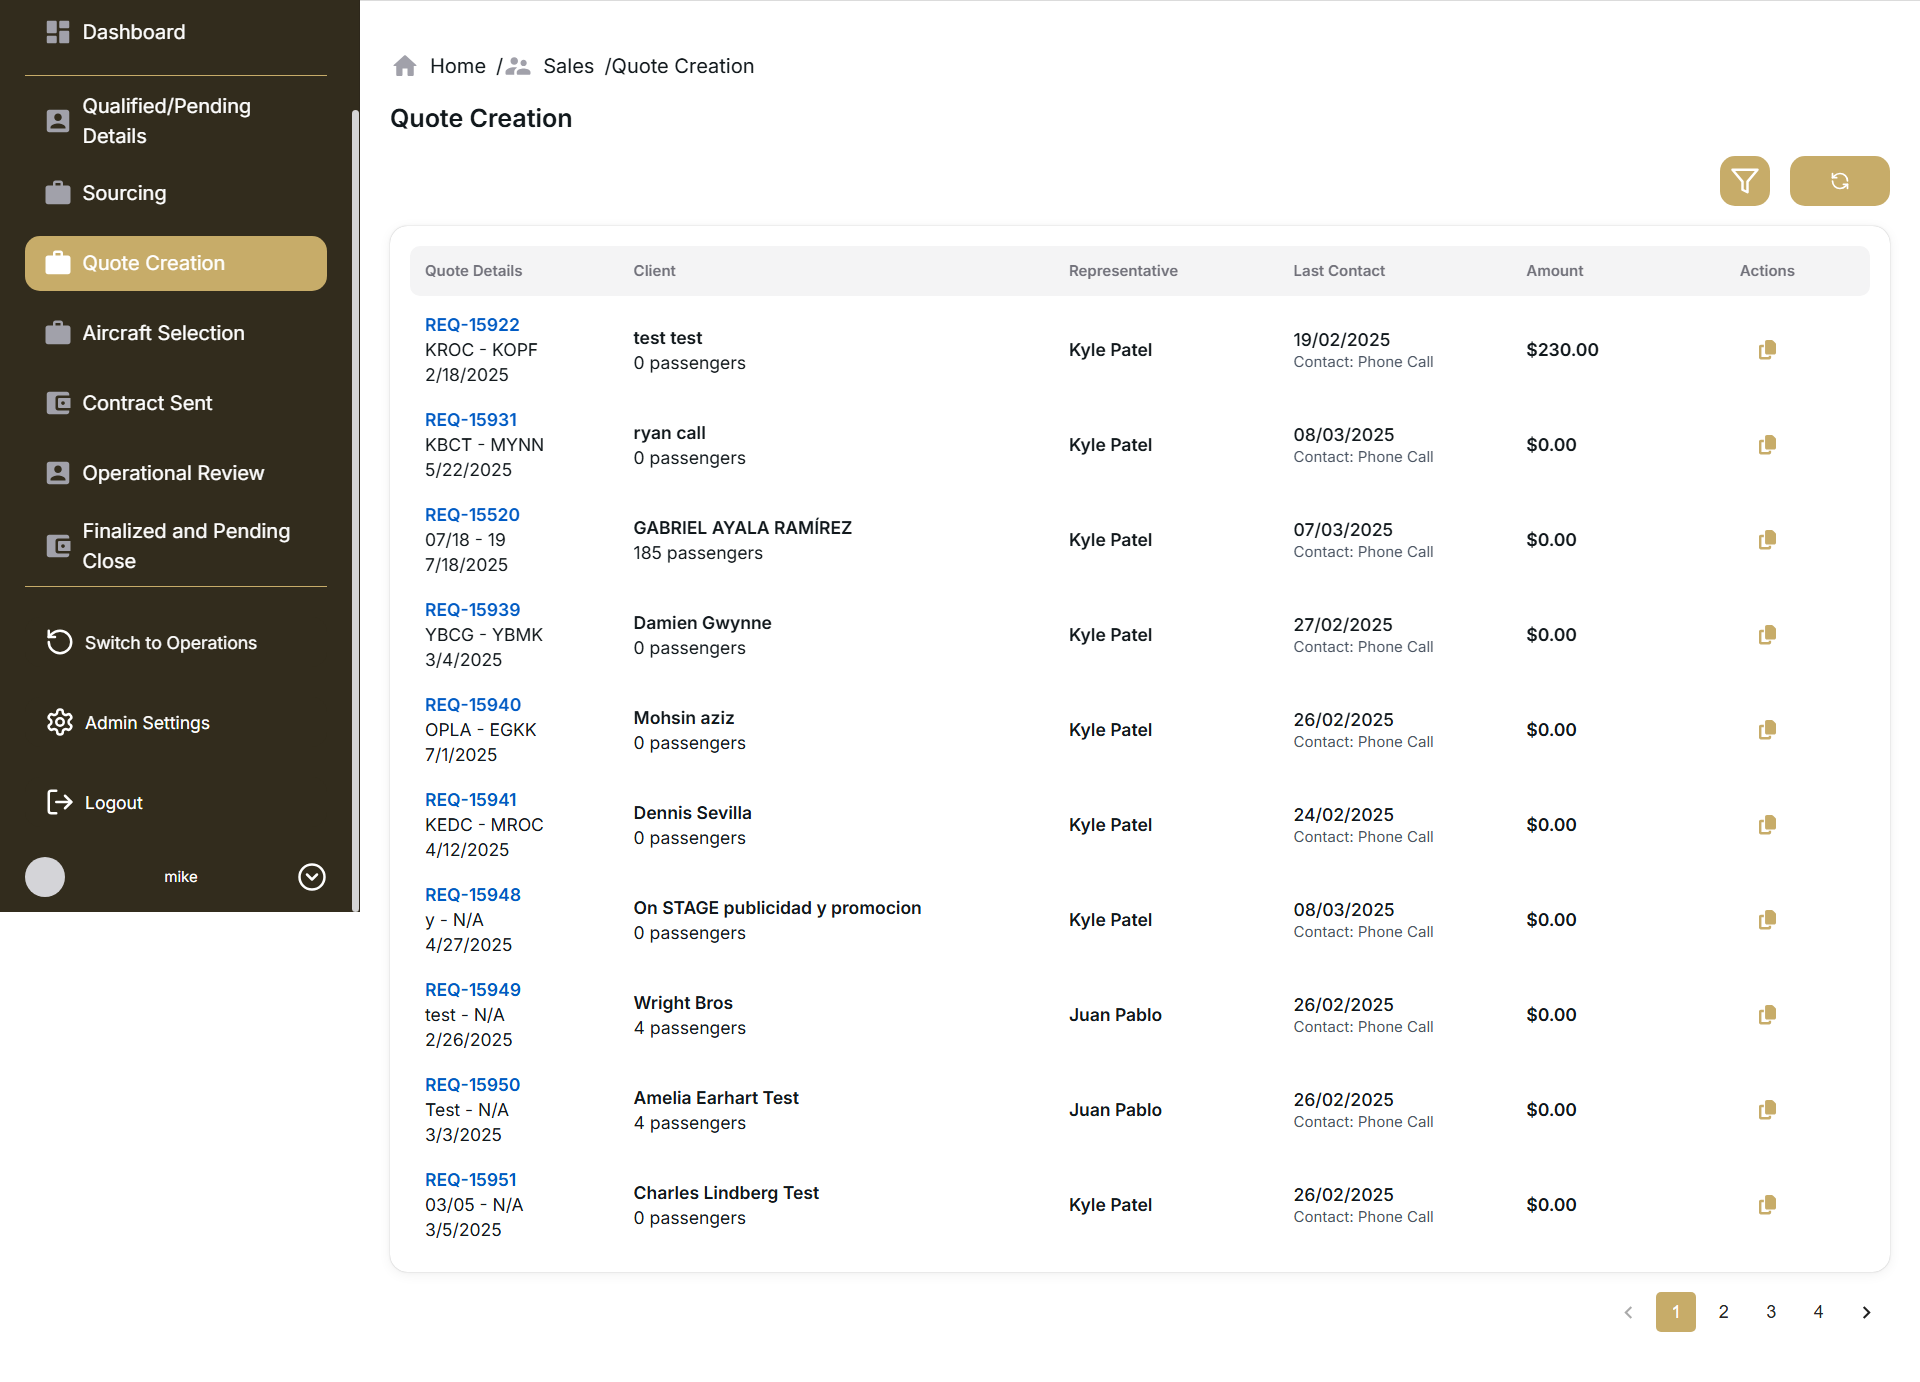
Task: Click previous page arrow in pagination
Action: coord(1628,1312)
